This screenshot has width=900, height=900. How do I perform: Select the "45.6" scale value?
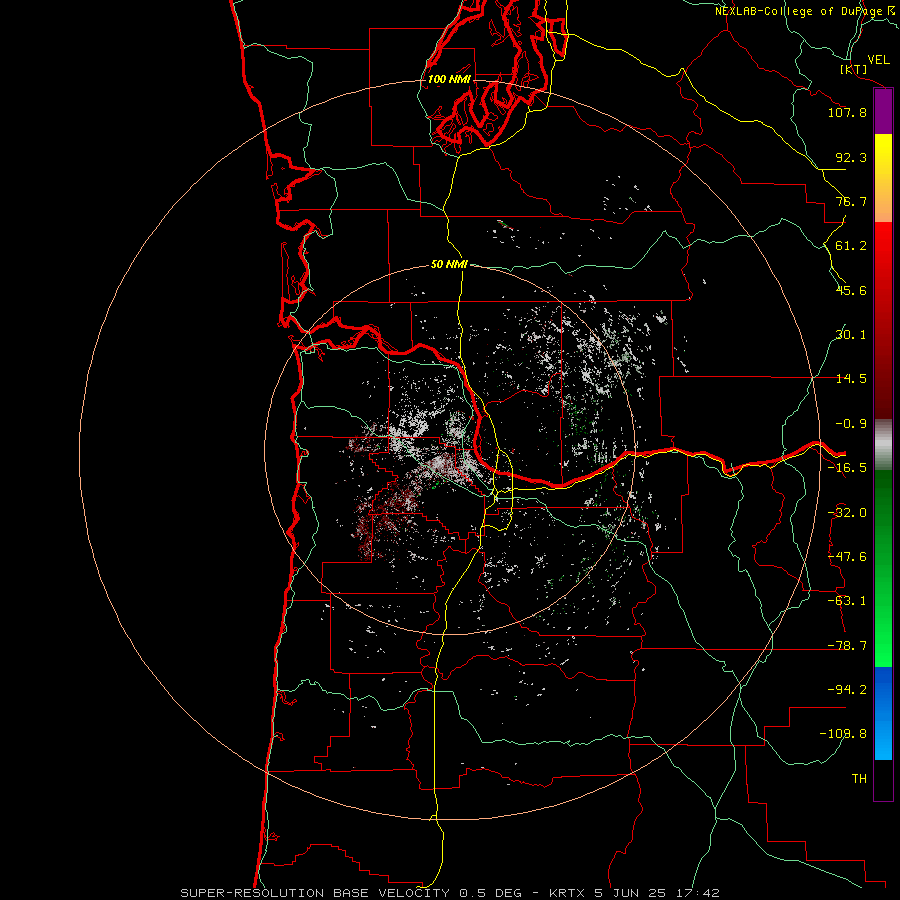click(851, 290)
